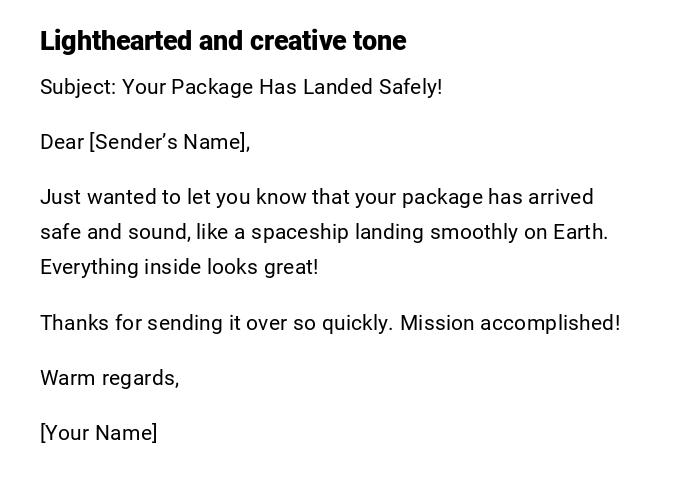The width and height of the screenshot is (700, 495).
Task: Click the 'Subject:' label text
Action: (x=77, y=87)
